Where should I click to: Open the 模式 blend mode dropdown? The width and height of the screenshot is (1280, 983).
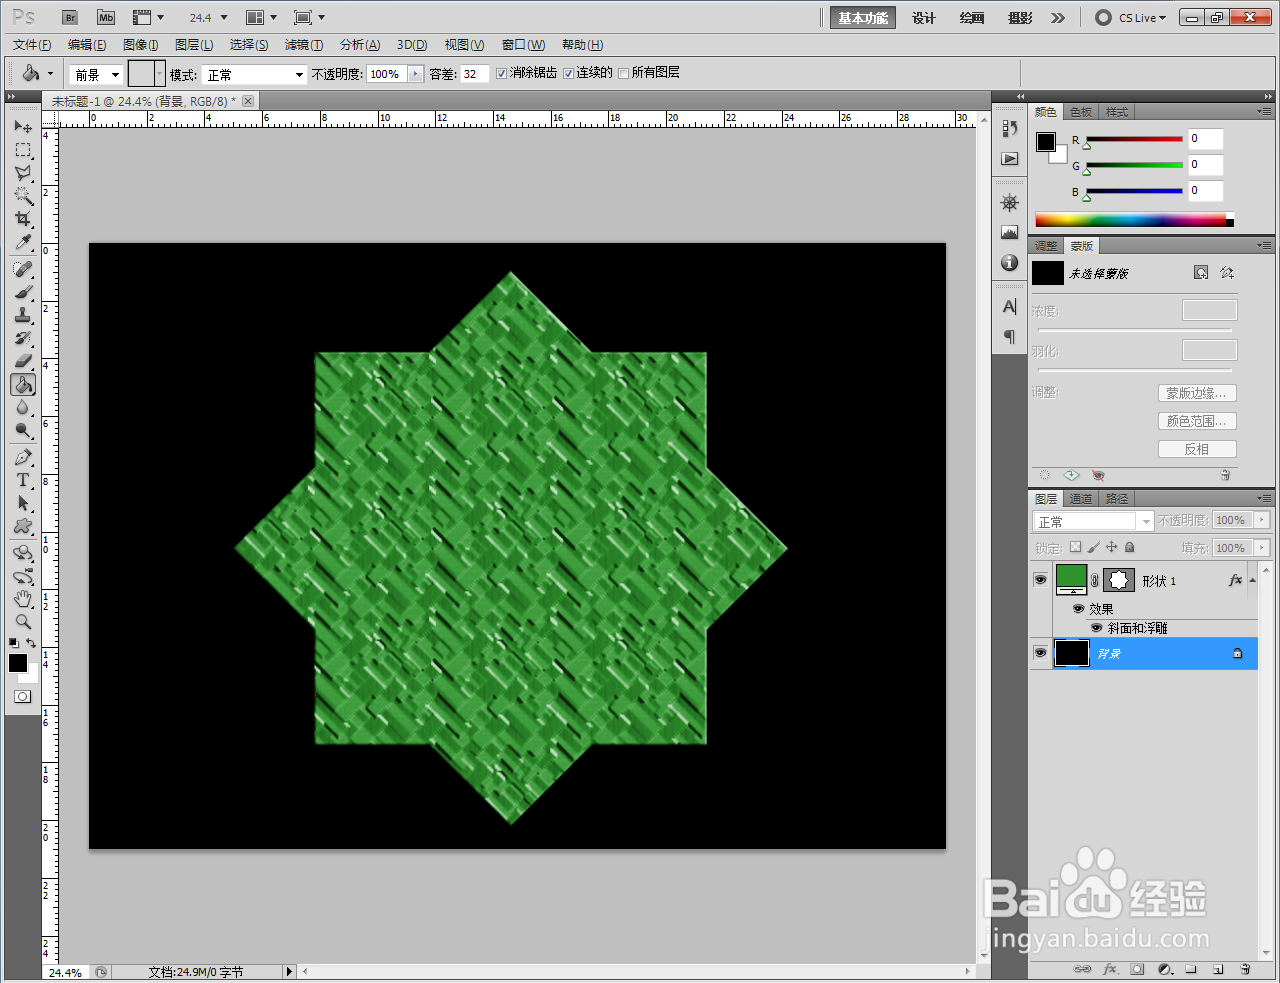[x=254, y=74]
